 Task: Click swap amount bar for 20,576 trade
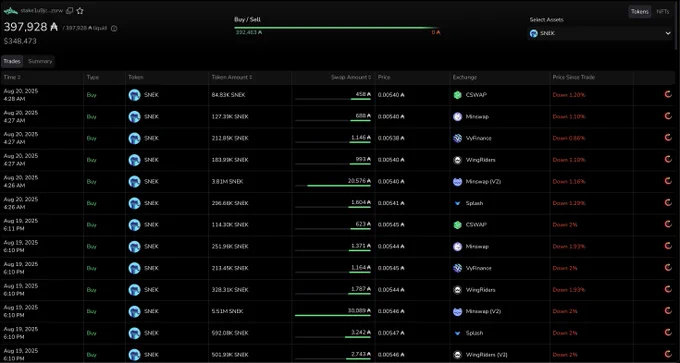pos(333,186)
